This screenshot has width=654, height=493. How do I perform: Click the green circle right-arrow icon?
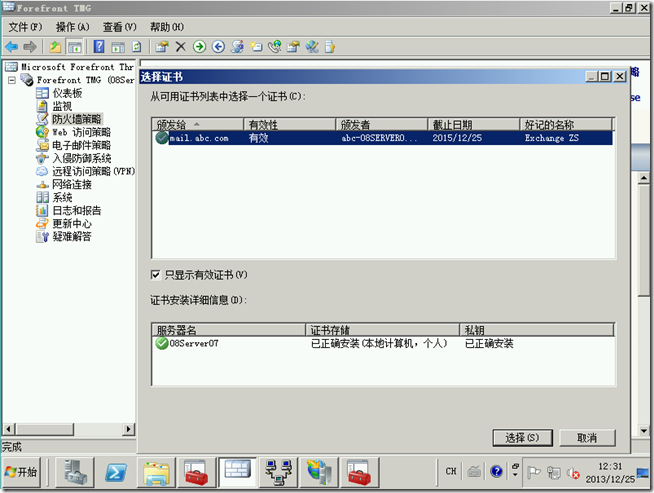pyautogui.click(x=199, y=47)
